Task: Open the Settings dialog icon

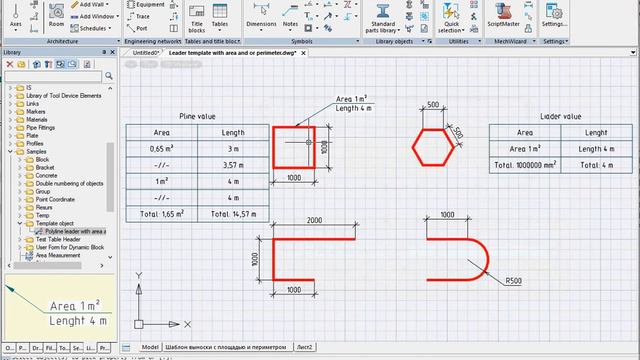Action: [x=554, y=16]
